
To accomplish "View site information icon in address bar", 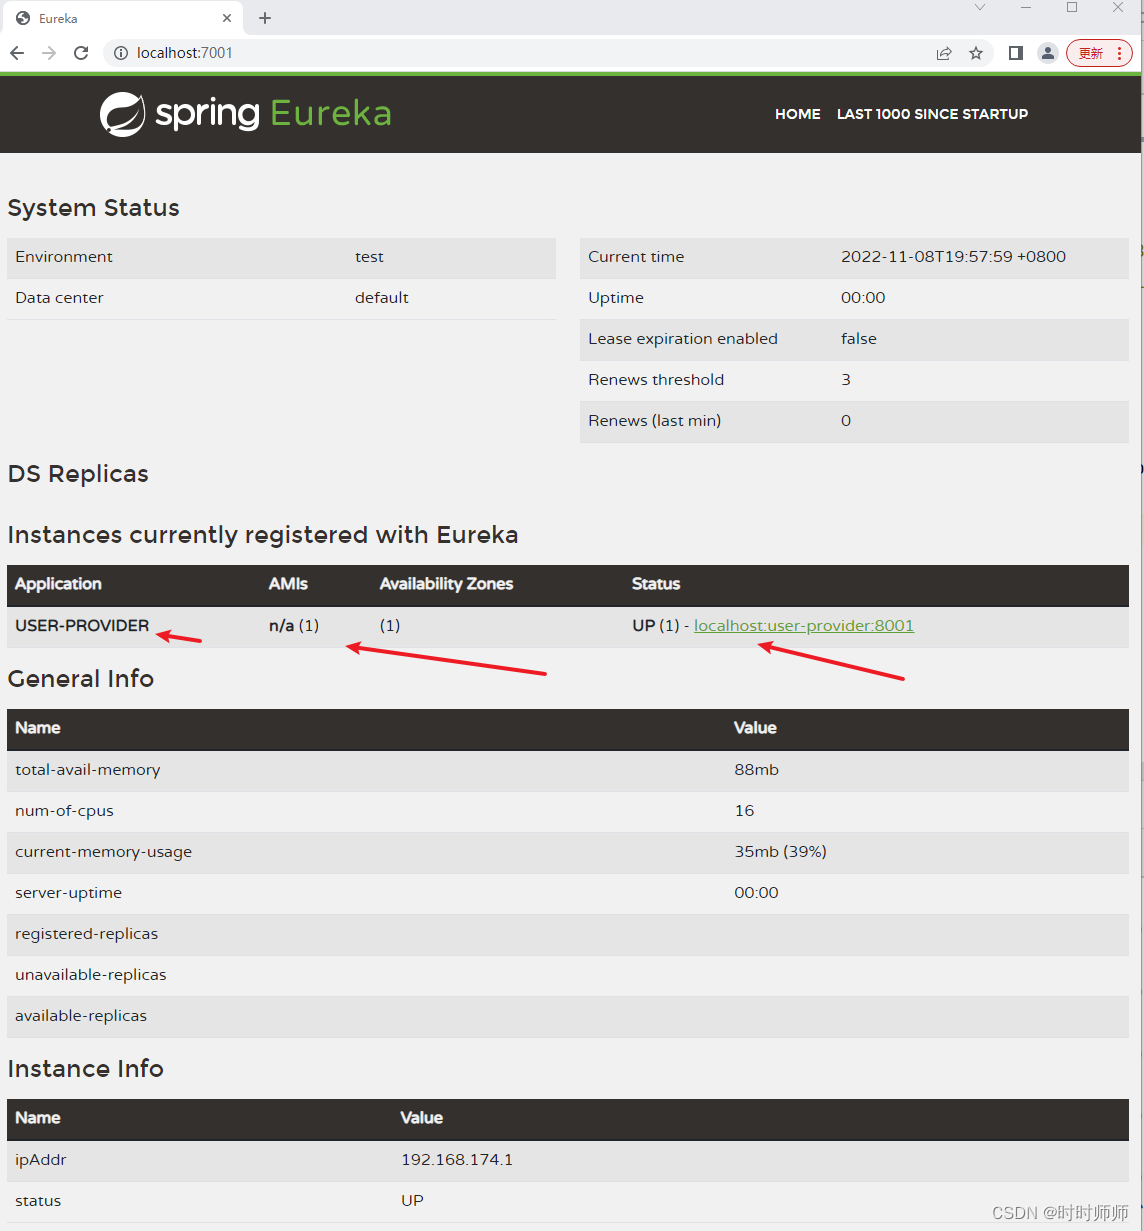I will (121, 53).
